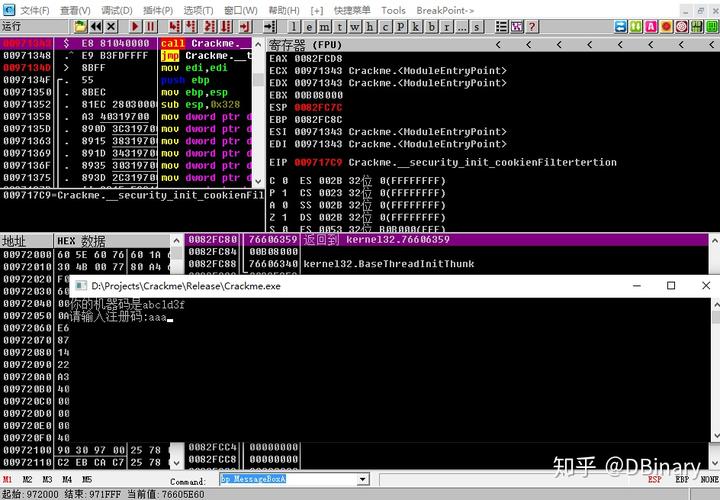This screenshot has width=720, height=500.
Task: Switch to memory dump tab M1
Action: (x=7, y=480)
